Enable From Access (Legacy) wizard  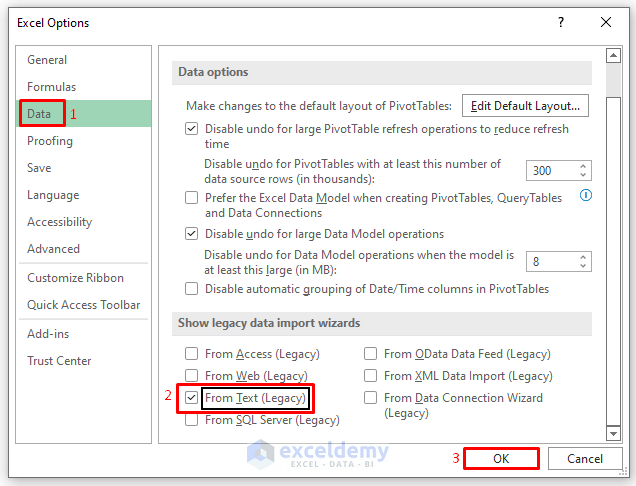point(192,354)
